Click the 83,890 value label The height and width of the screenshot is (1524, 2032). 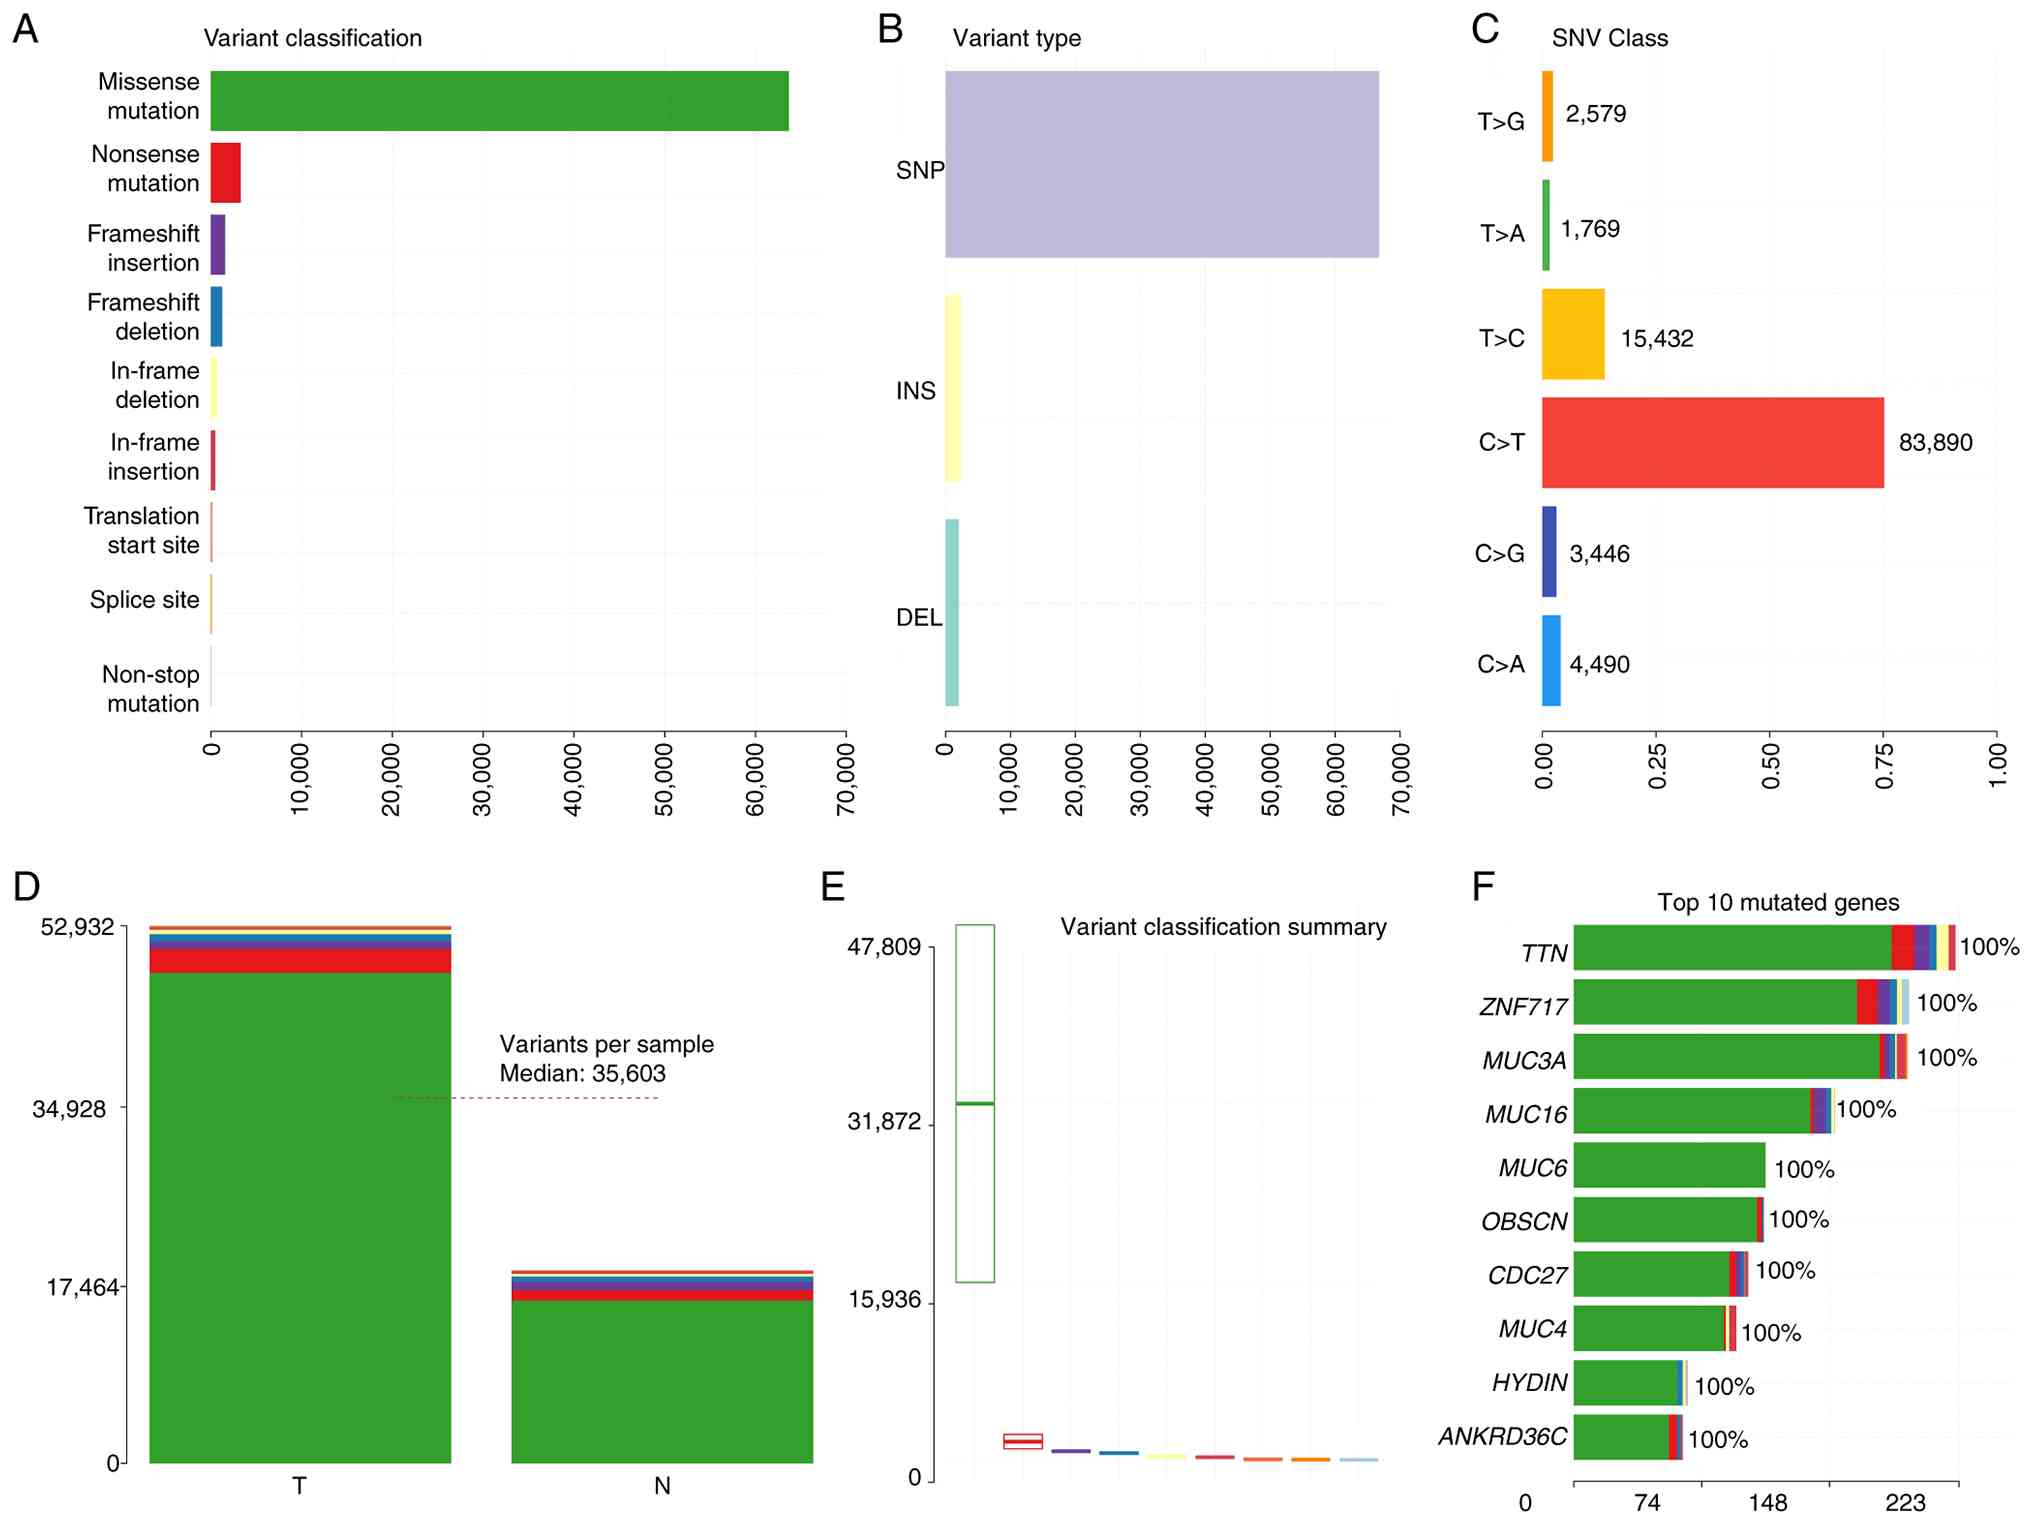coord(1935,443)
